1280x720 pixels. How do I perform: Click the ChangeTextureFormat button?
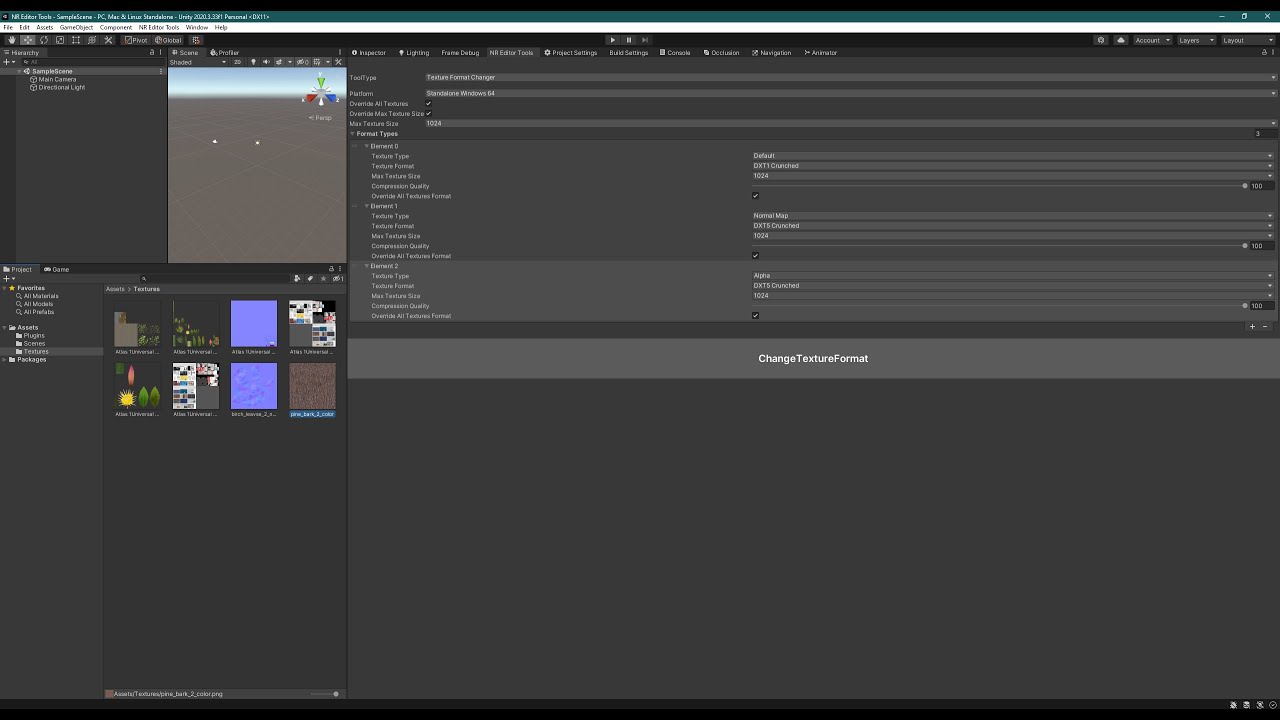coord(813,358)
